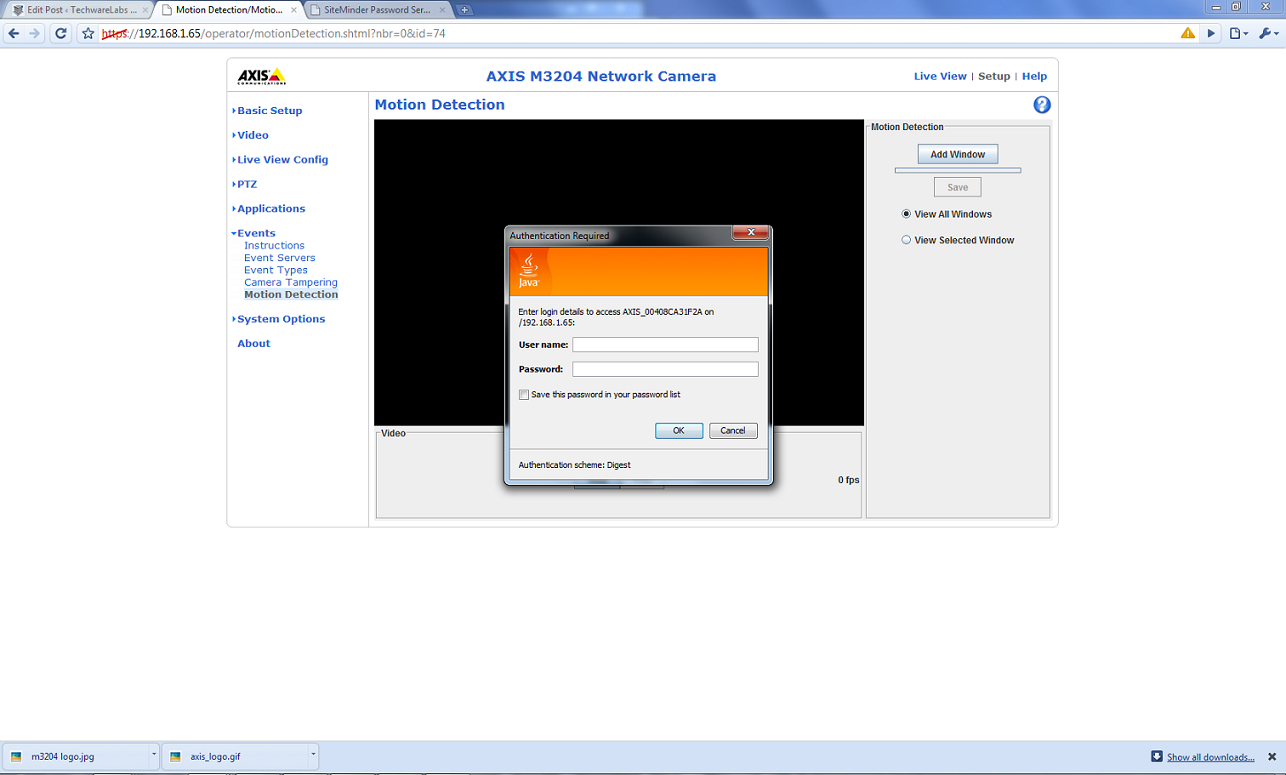Open Setup page link
This screenshot has height=775, width=1286.
tap(994, 76)
